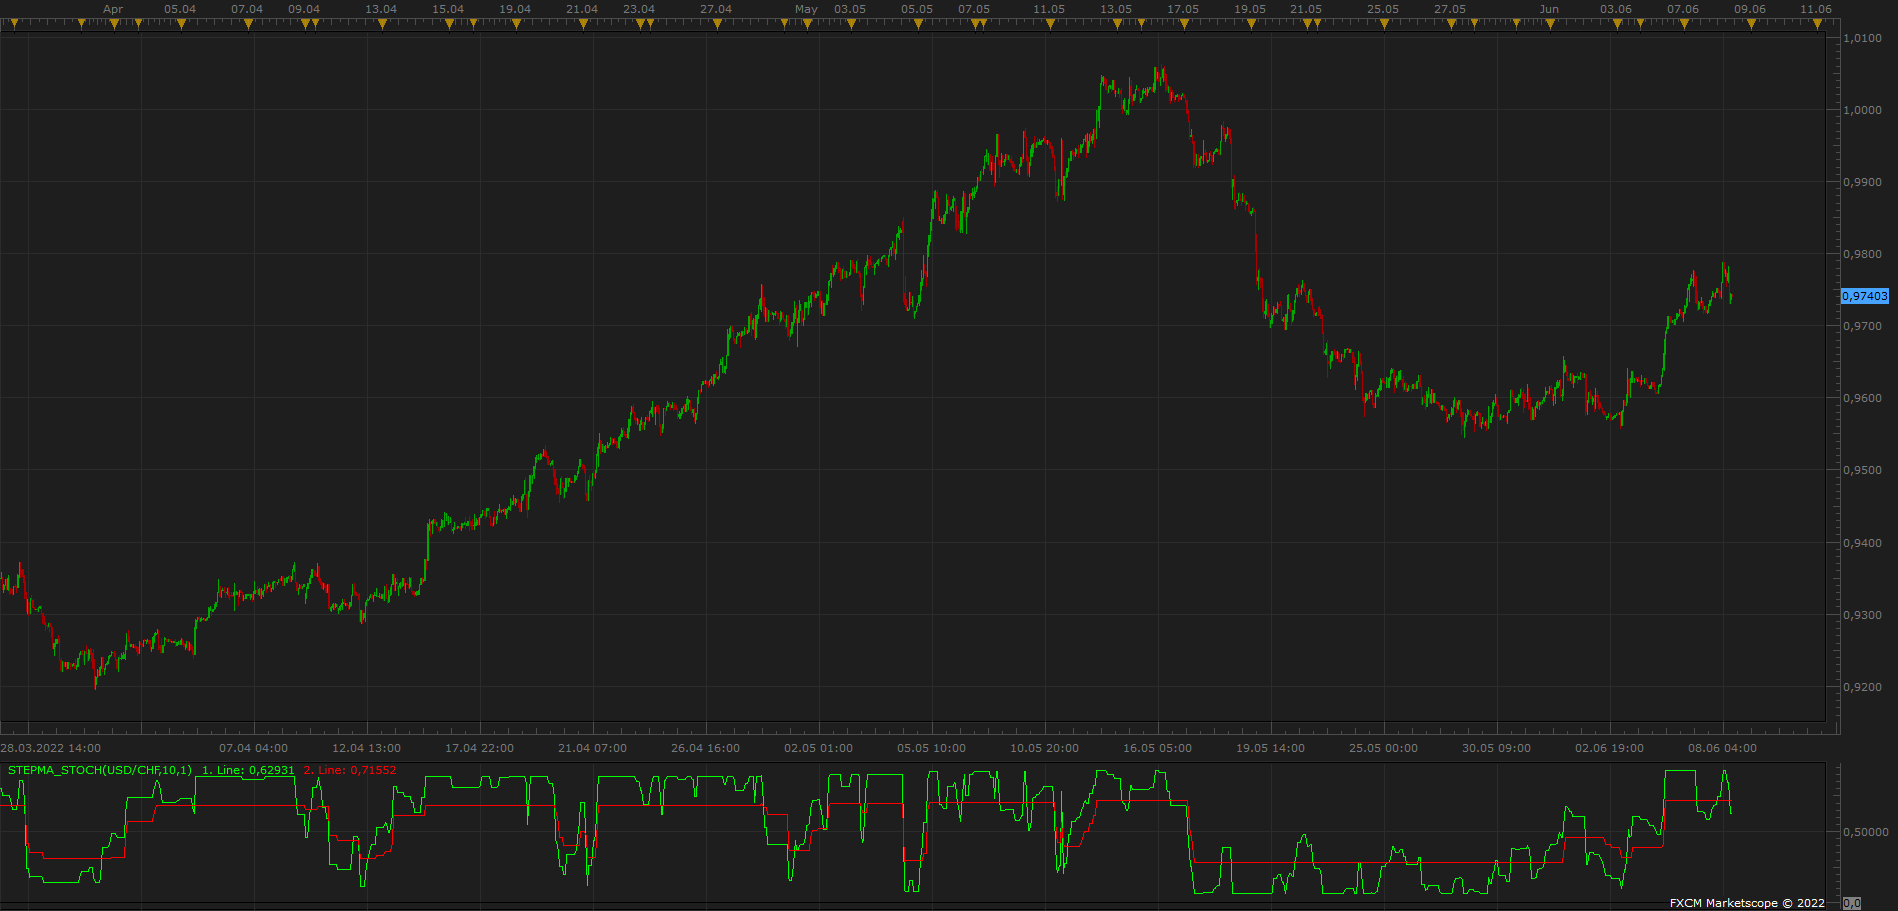Screen dimensions: 1898x911
Task: Click the highlighted current price 0,97403
Action: tap(1865, 296)
